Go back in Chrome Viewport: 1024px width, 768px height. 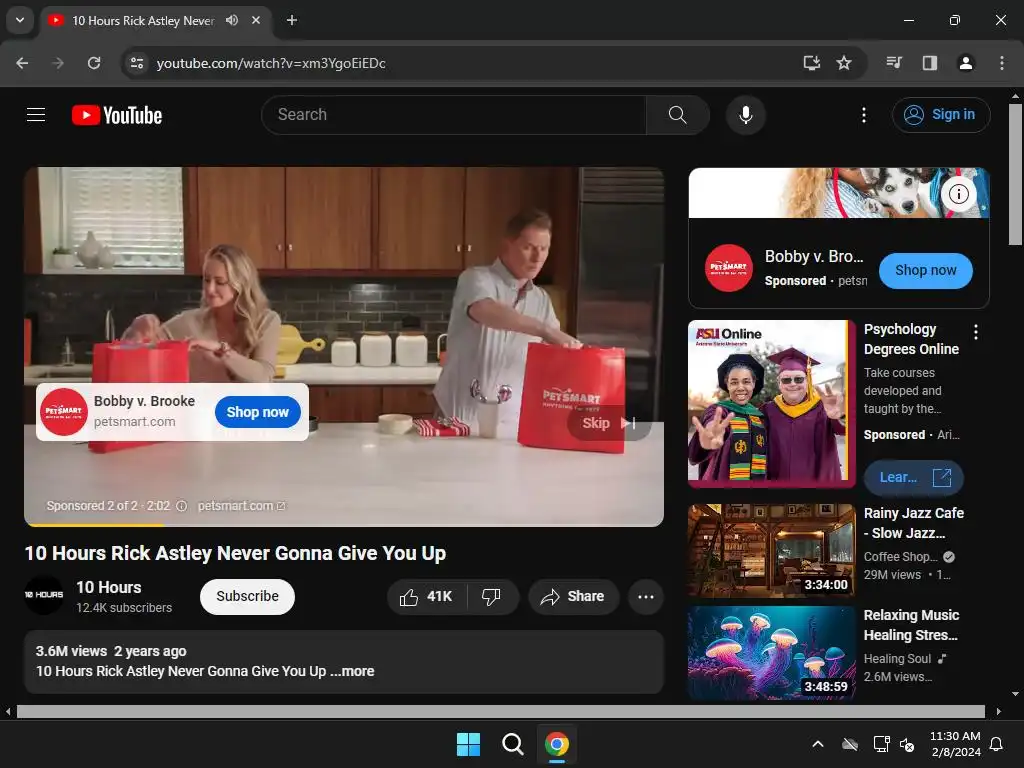click(22, 63)
